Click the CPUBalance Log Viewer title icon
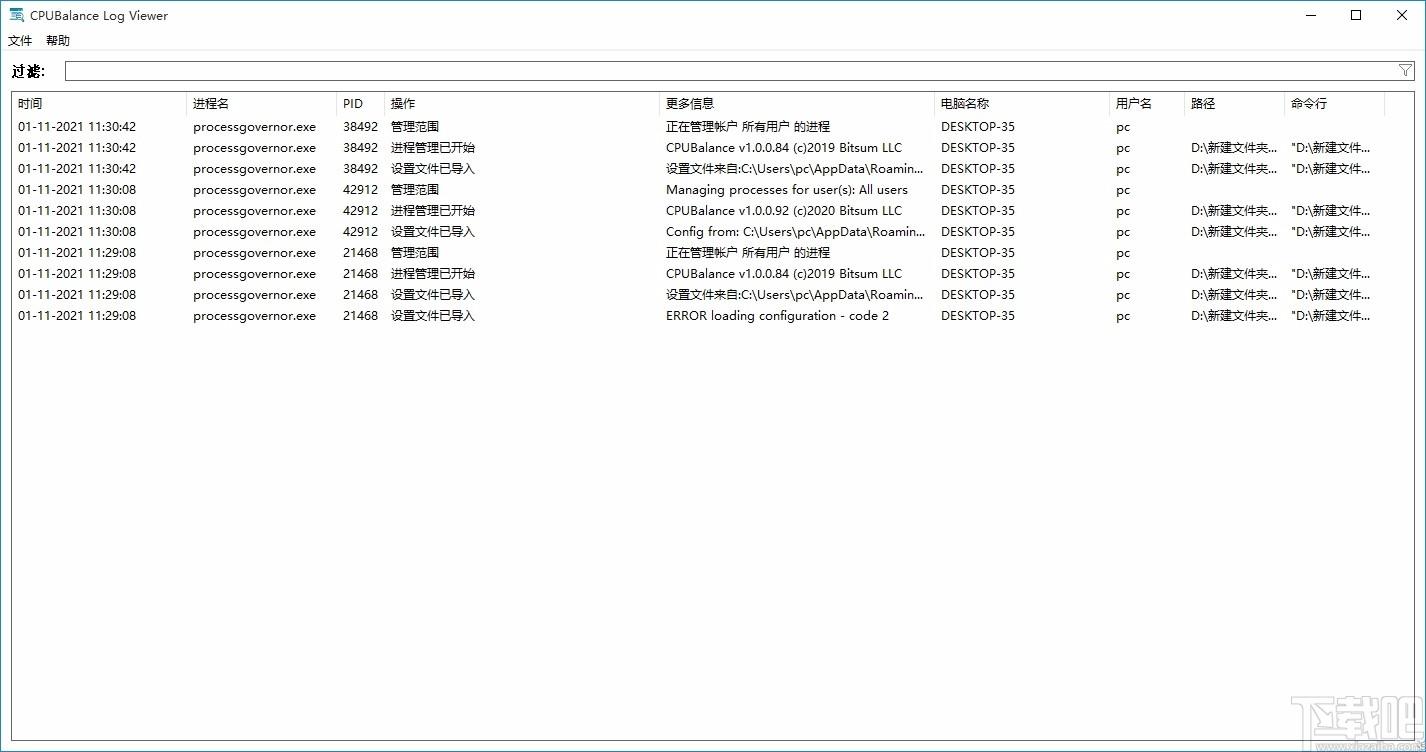 click(16, 15)
